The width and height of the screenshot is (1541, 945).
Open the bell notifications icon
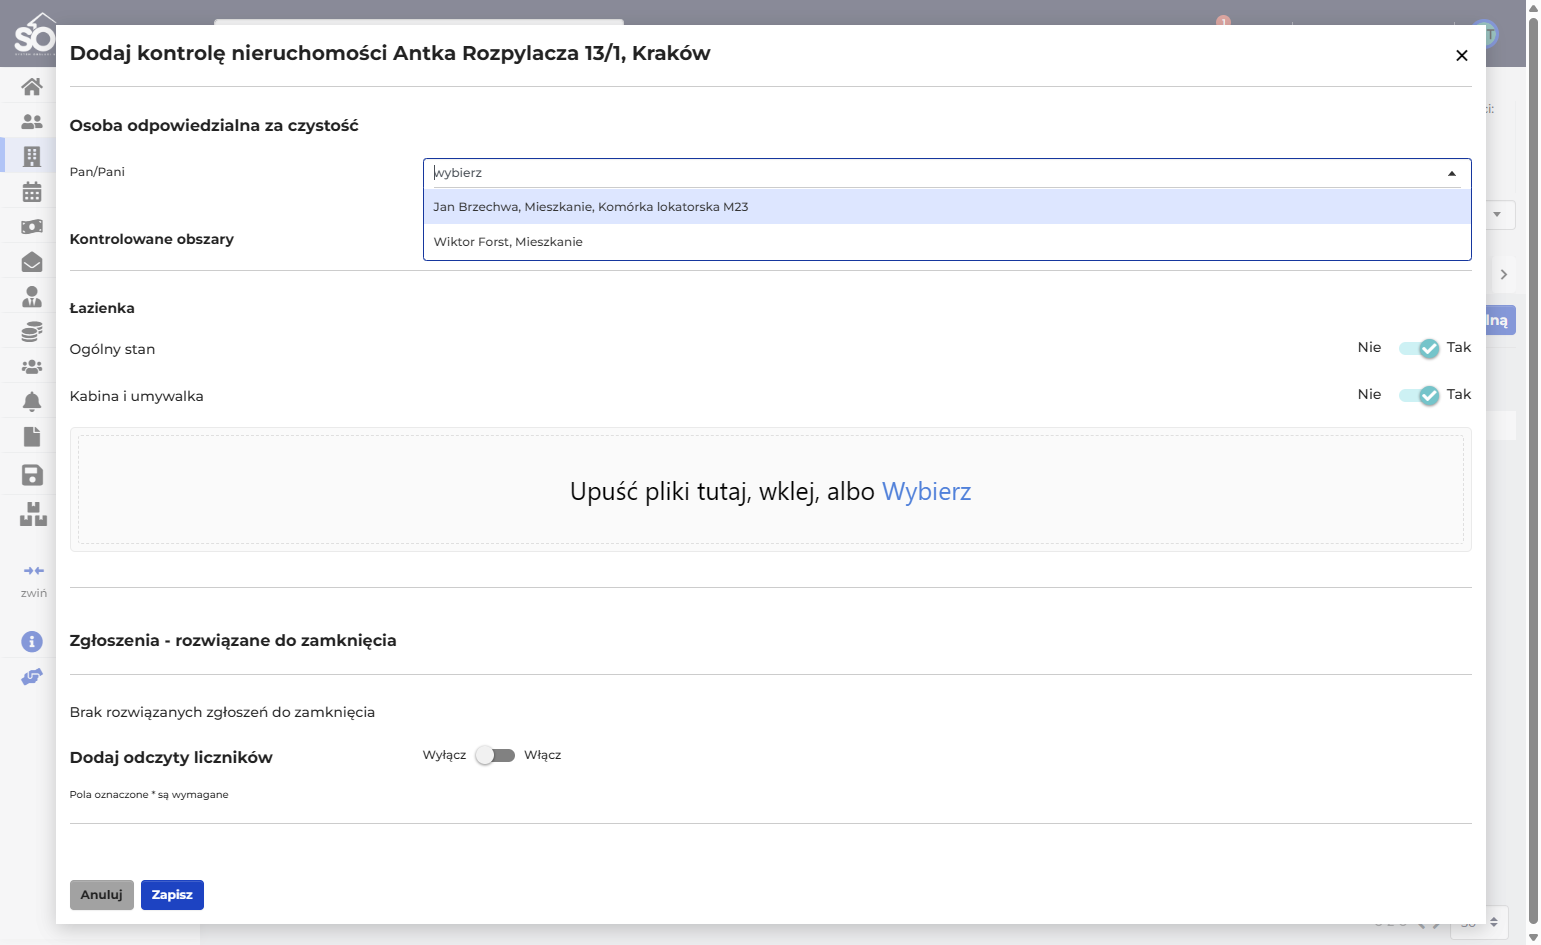32,402
